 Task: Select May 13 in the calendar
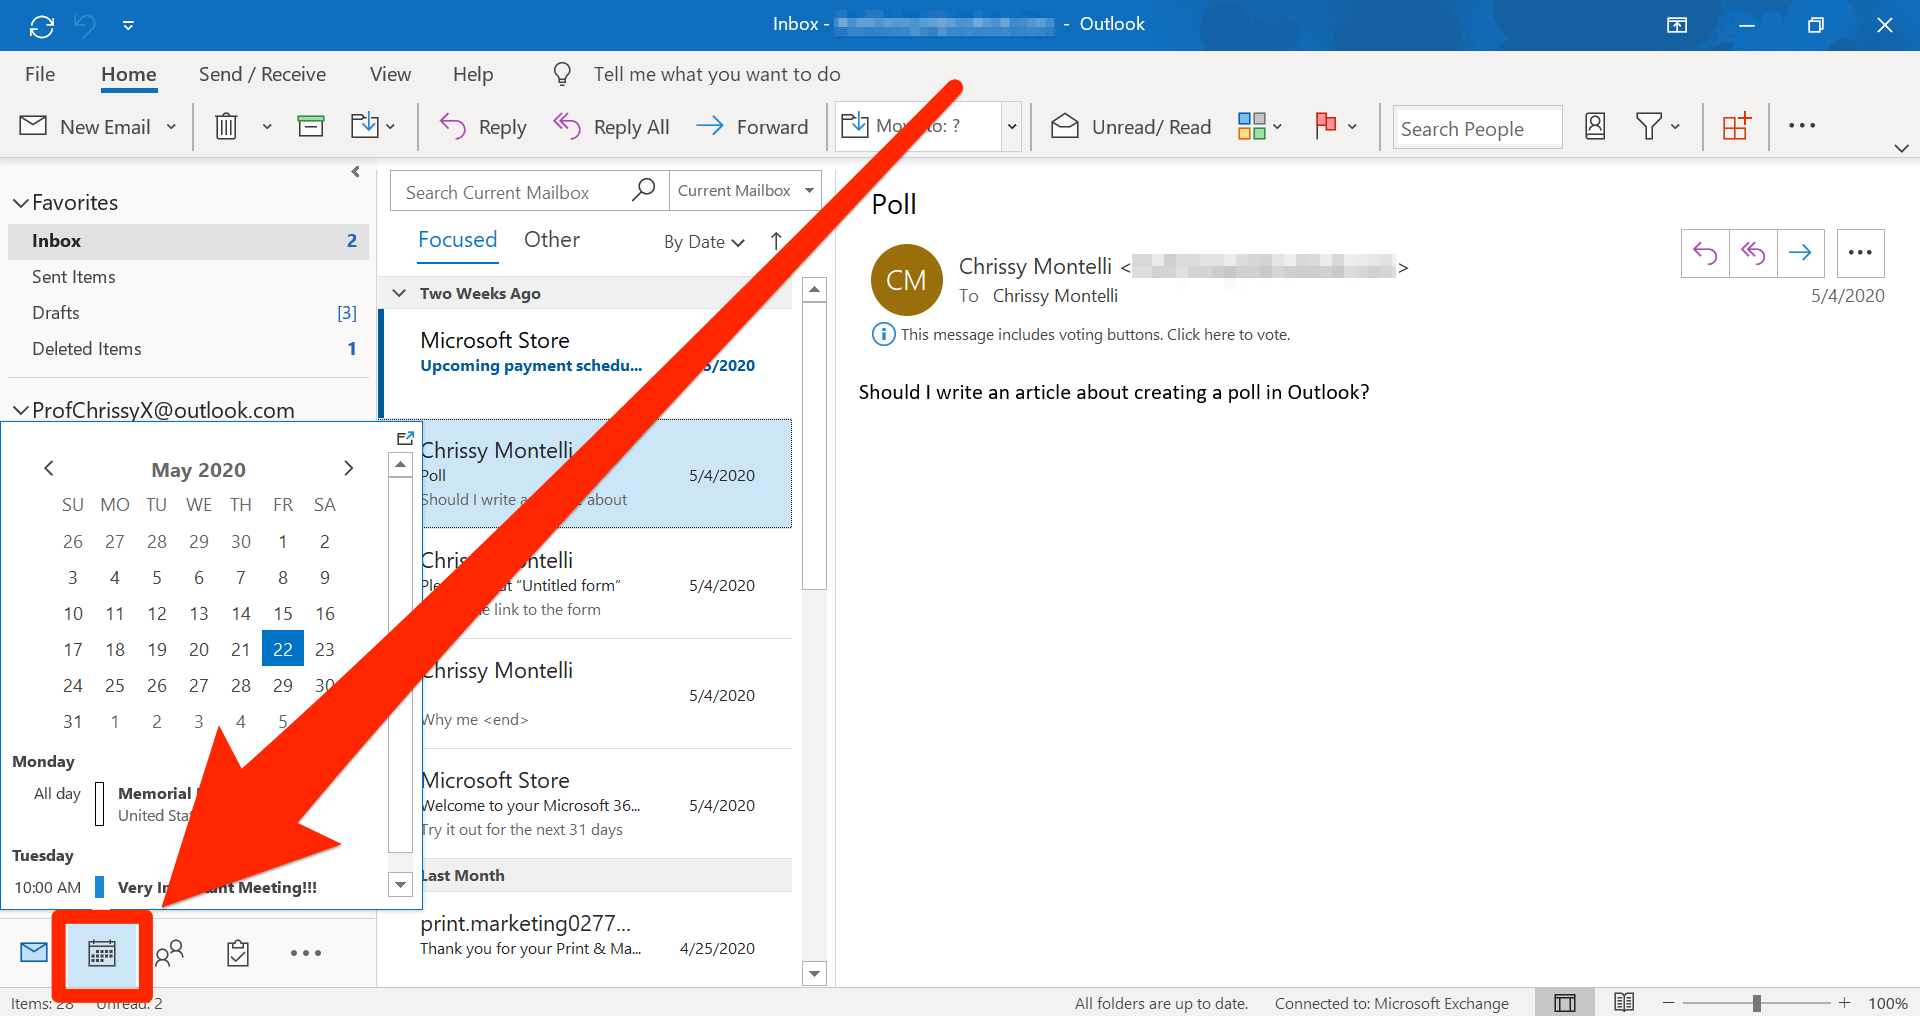click(199, 613)
